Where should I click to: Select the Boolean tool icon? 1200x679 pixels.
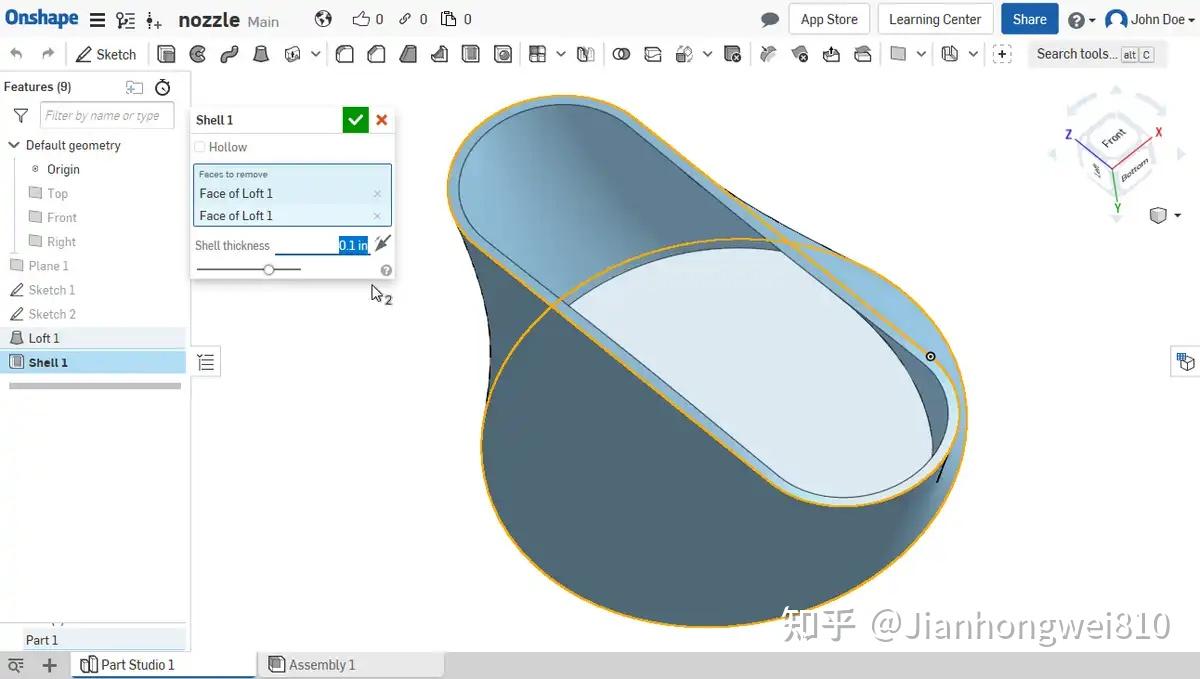coord(621,54)
